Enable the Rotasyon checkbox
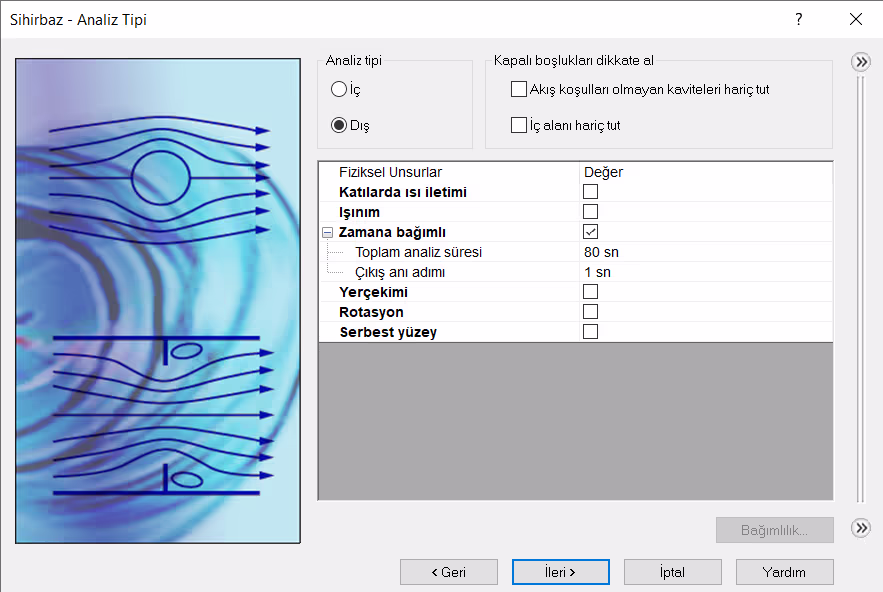Viewport: 883px width, 592px height. [x=590, y=311]
